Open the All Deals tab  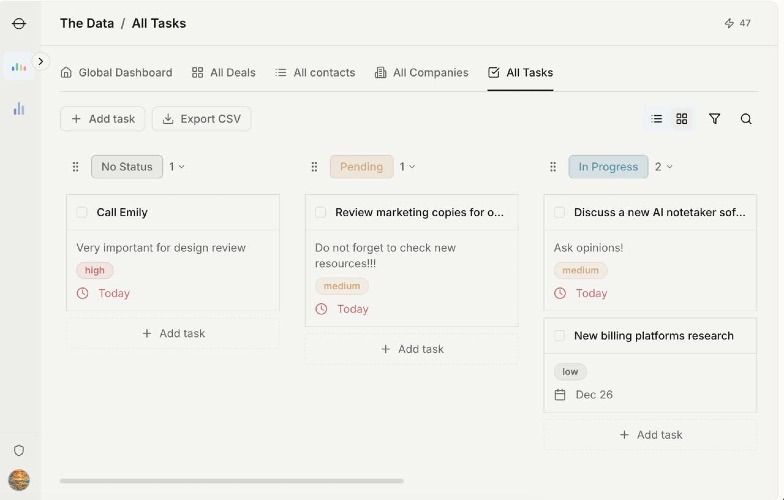[x=224, y=72]
